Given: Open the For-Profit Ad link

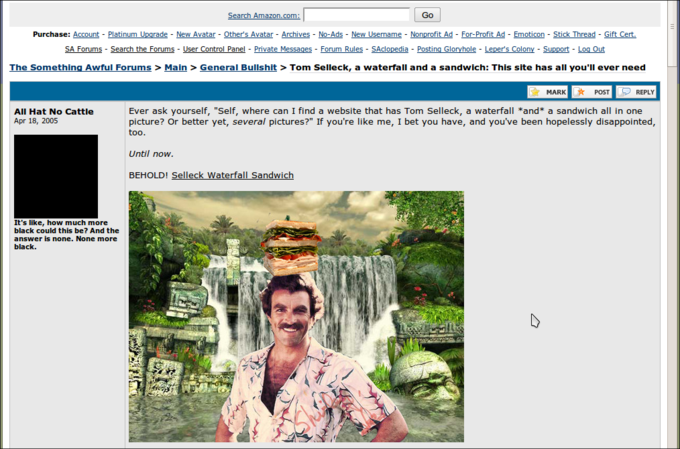Looking at the screenshot, I should [483, 34].
